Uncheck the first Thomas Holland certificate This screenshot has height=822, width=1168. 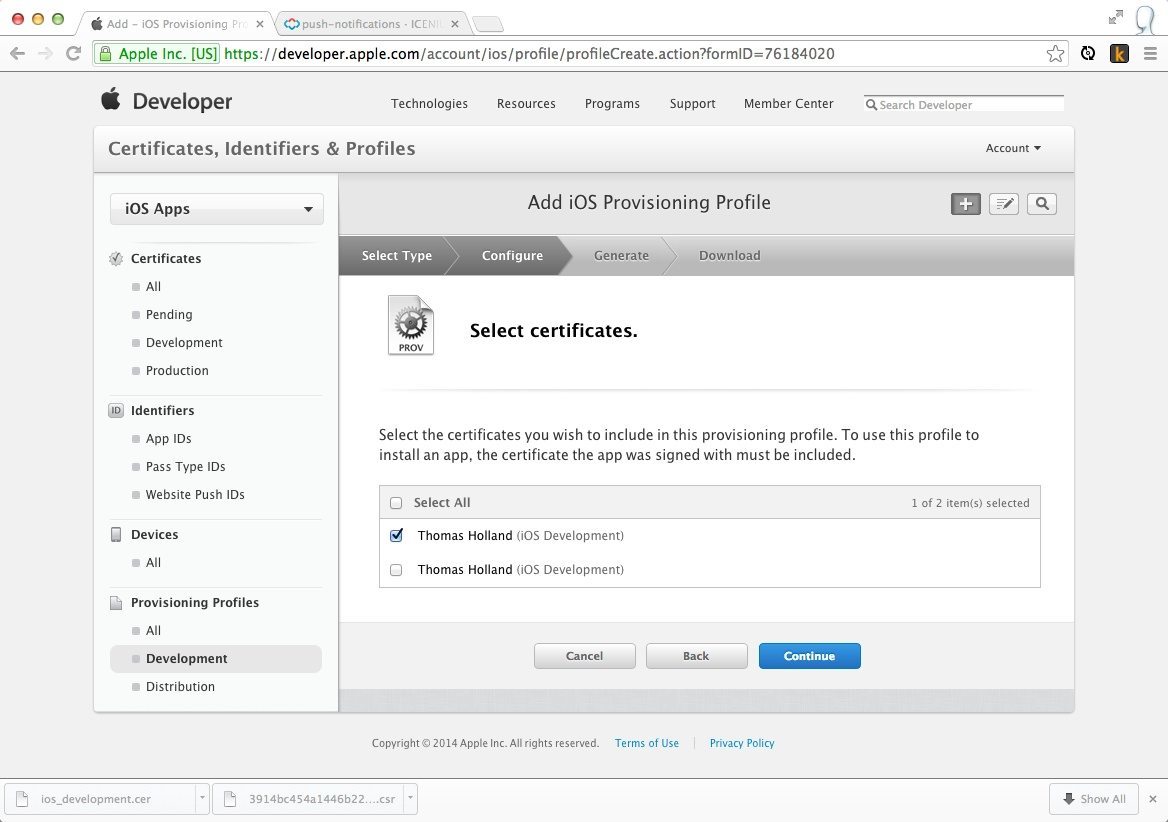click(x=396, y=536)
